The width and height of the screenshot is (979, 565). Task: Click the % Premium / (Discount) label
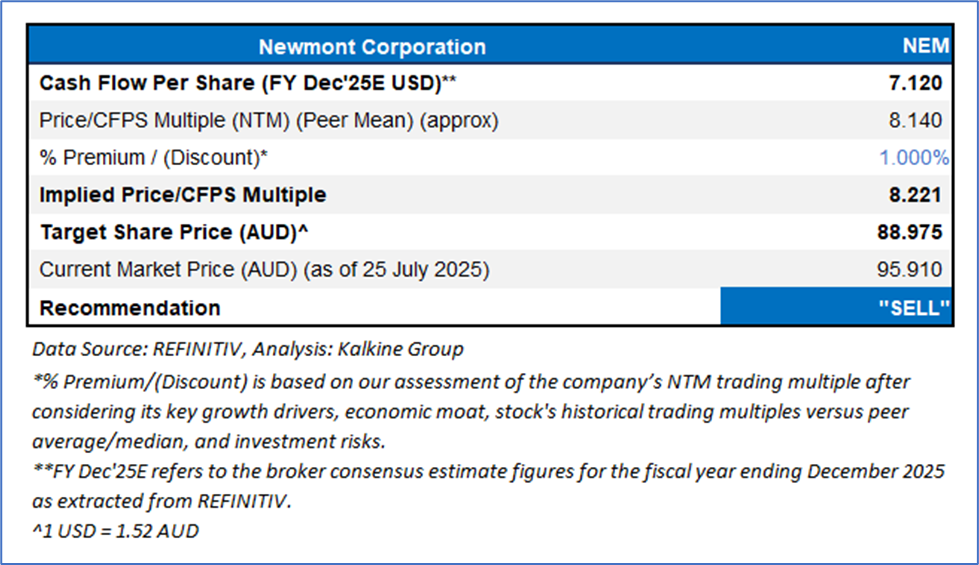[154, 157]
